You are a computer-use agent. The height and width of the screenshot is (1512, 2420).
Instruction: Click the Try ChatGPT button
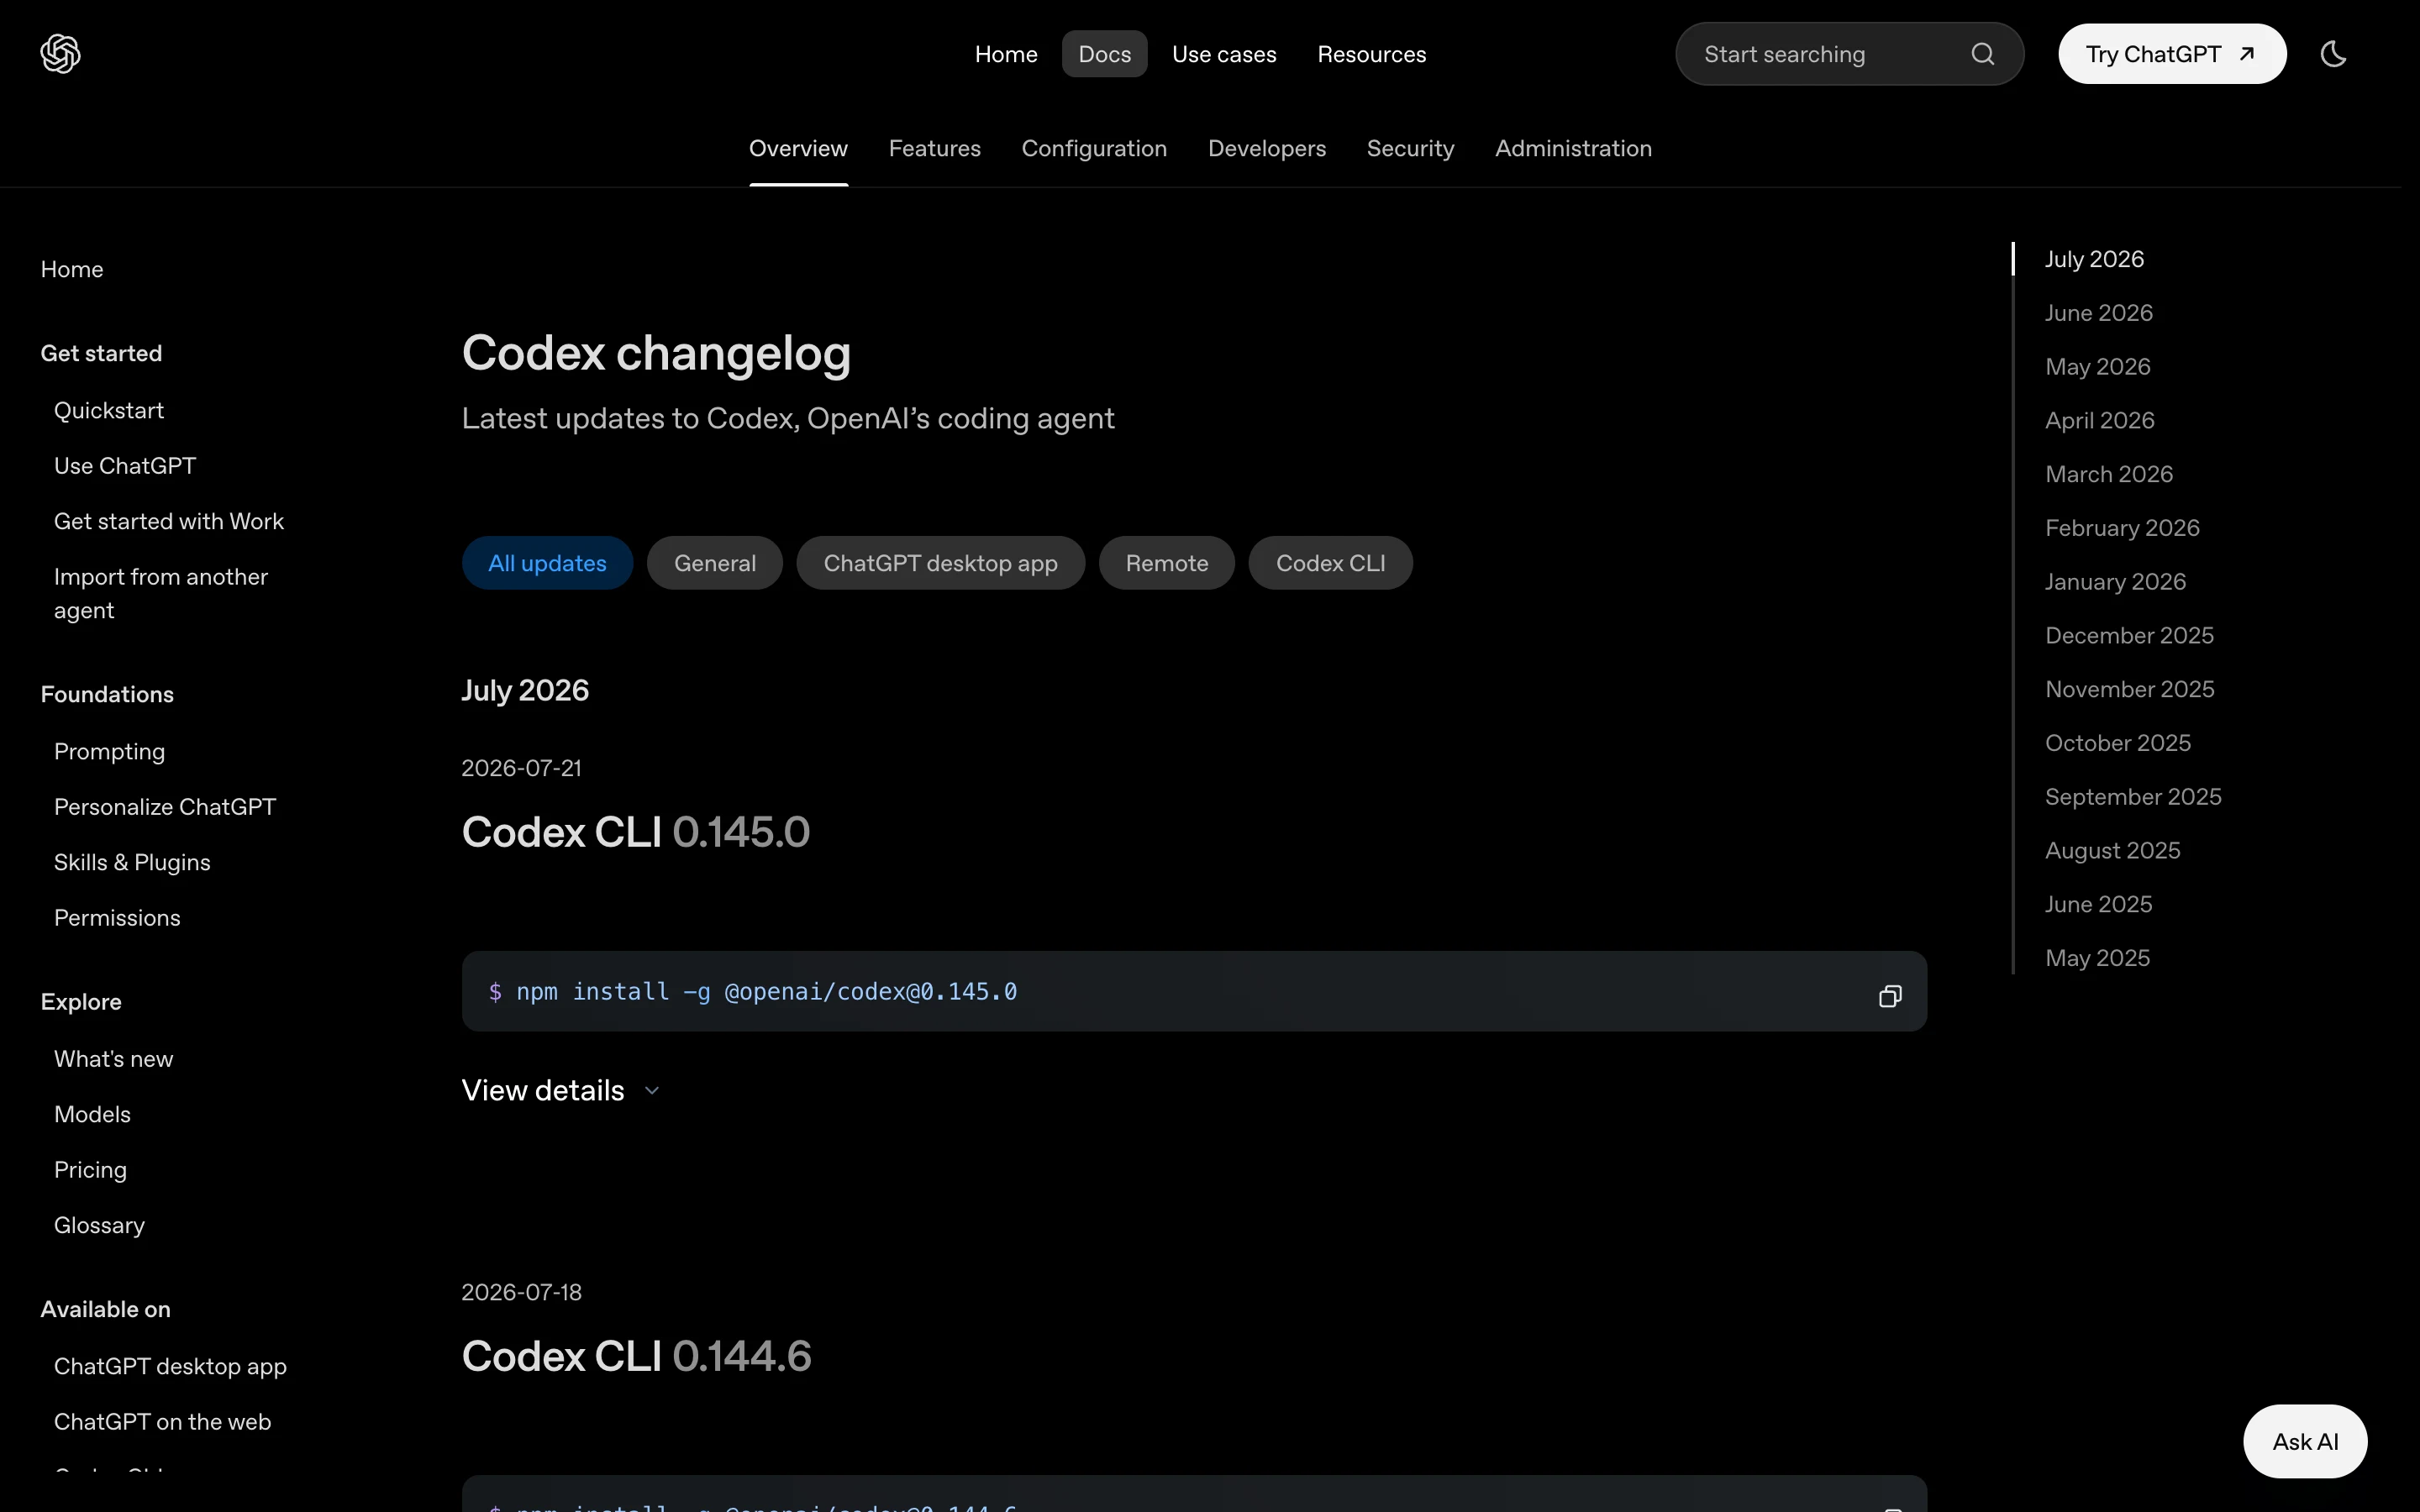pyautogui.click(x=2171, y=54)
